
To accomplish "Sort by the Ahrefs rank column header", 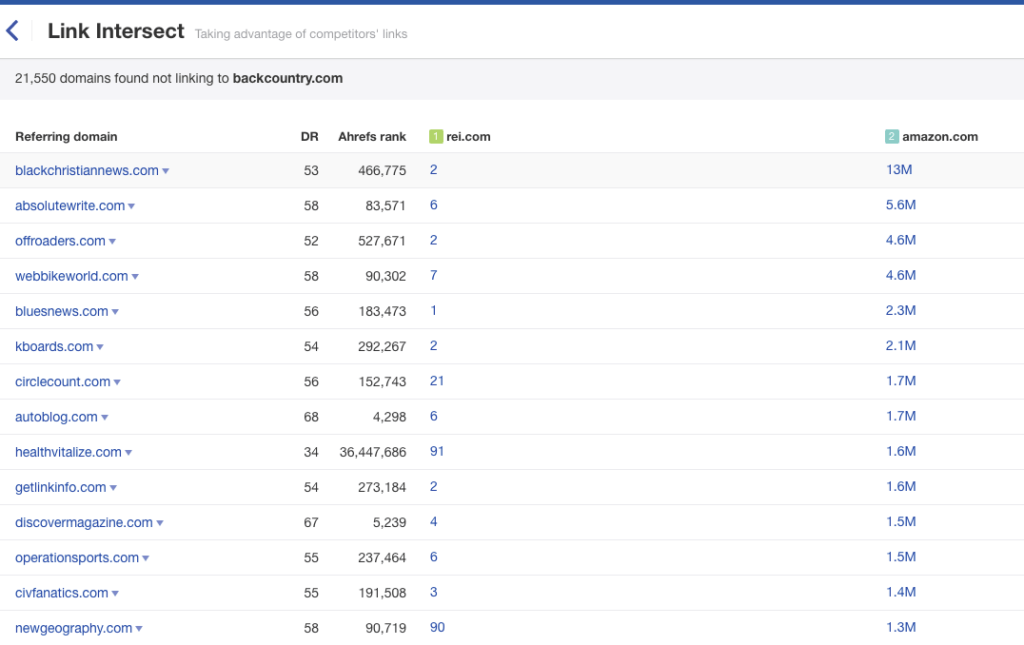I will coord(372,136).
